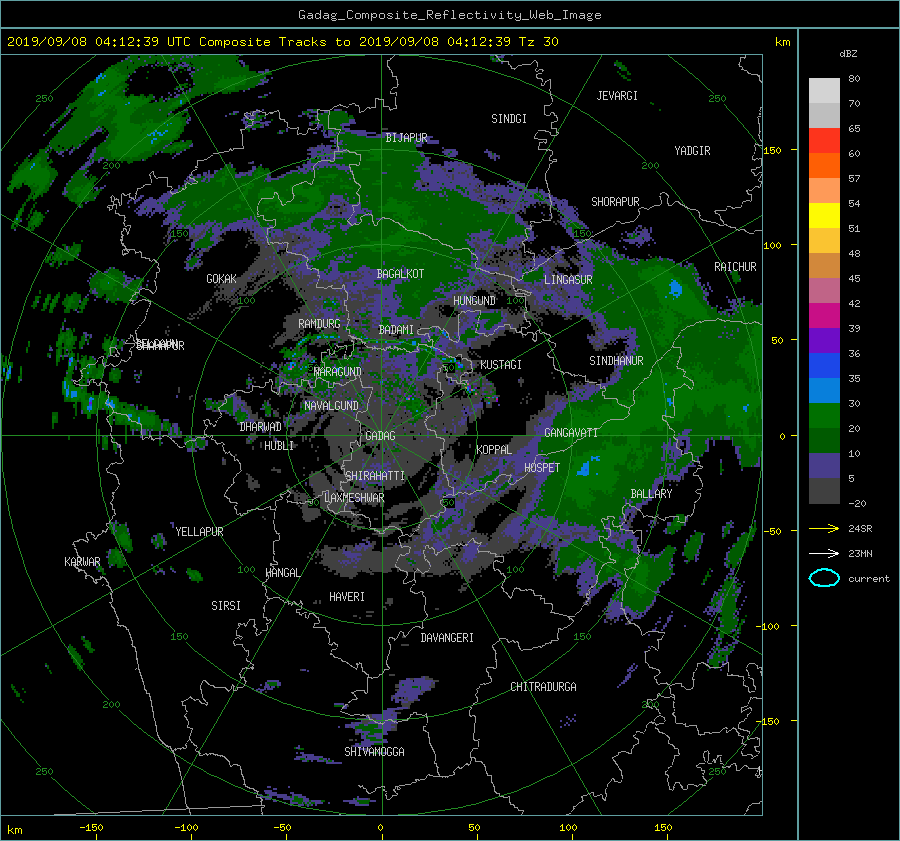Image resolution: width=900 pixels, height=841 pixels.
Task: Pick the magenta swatch in dBZ legend
Action: 824,315
